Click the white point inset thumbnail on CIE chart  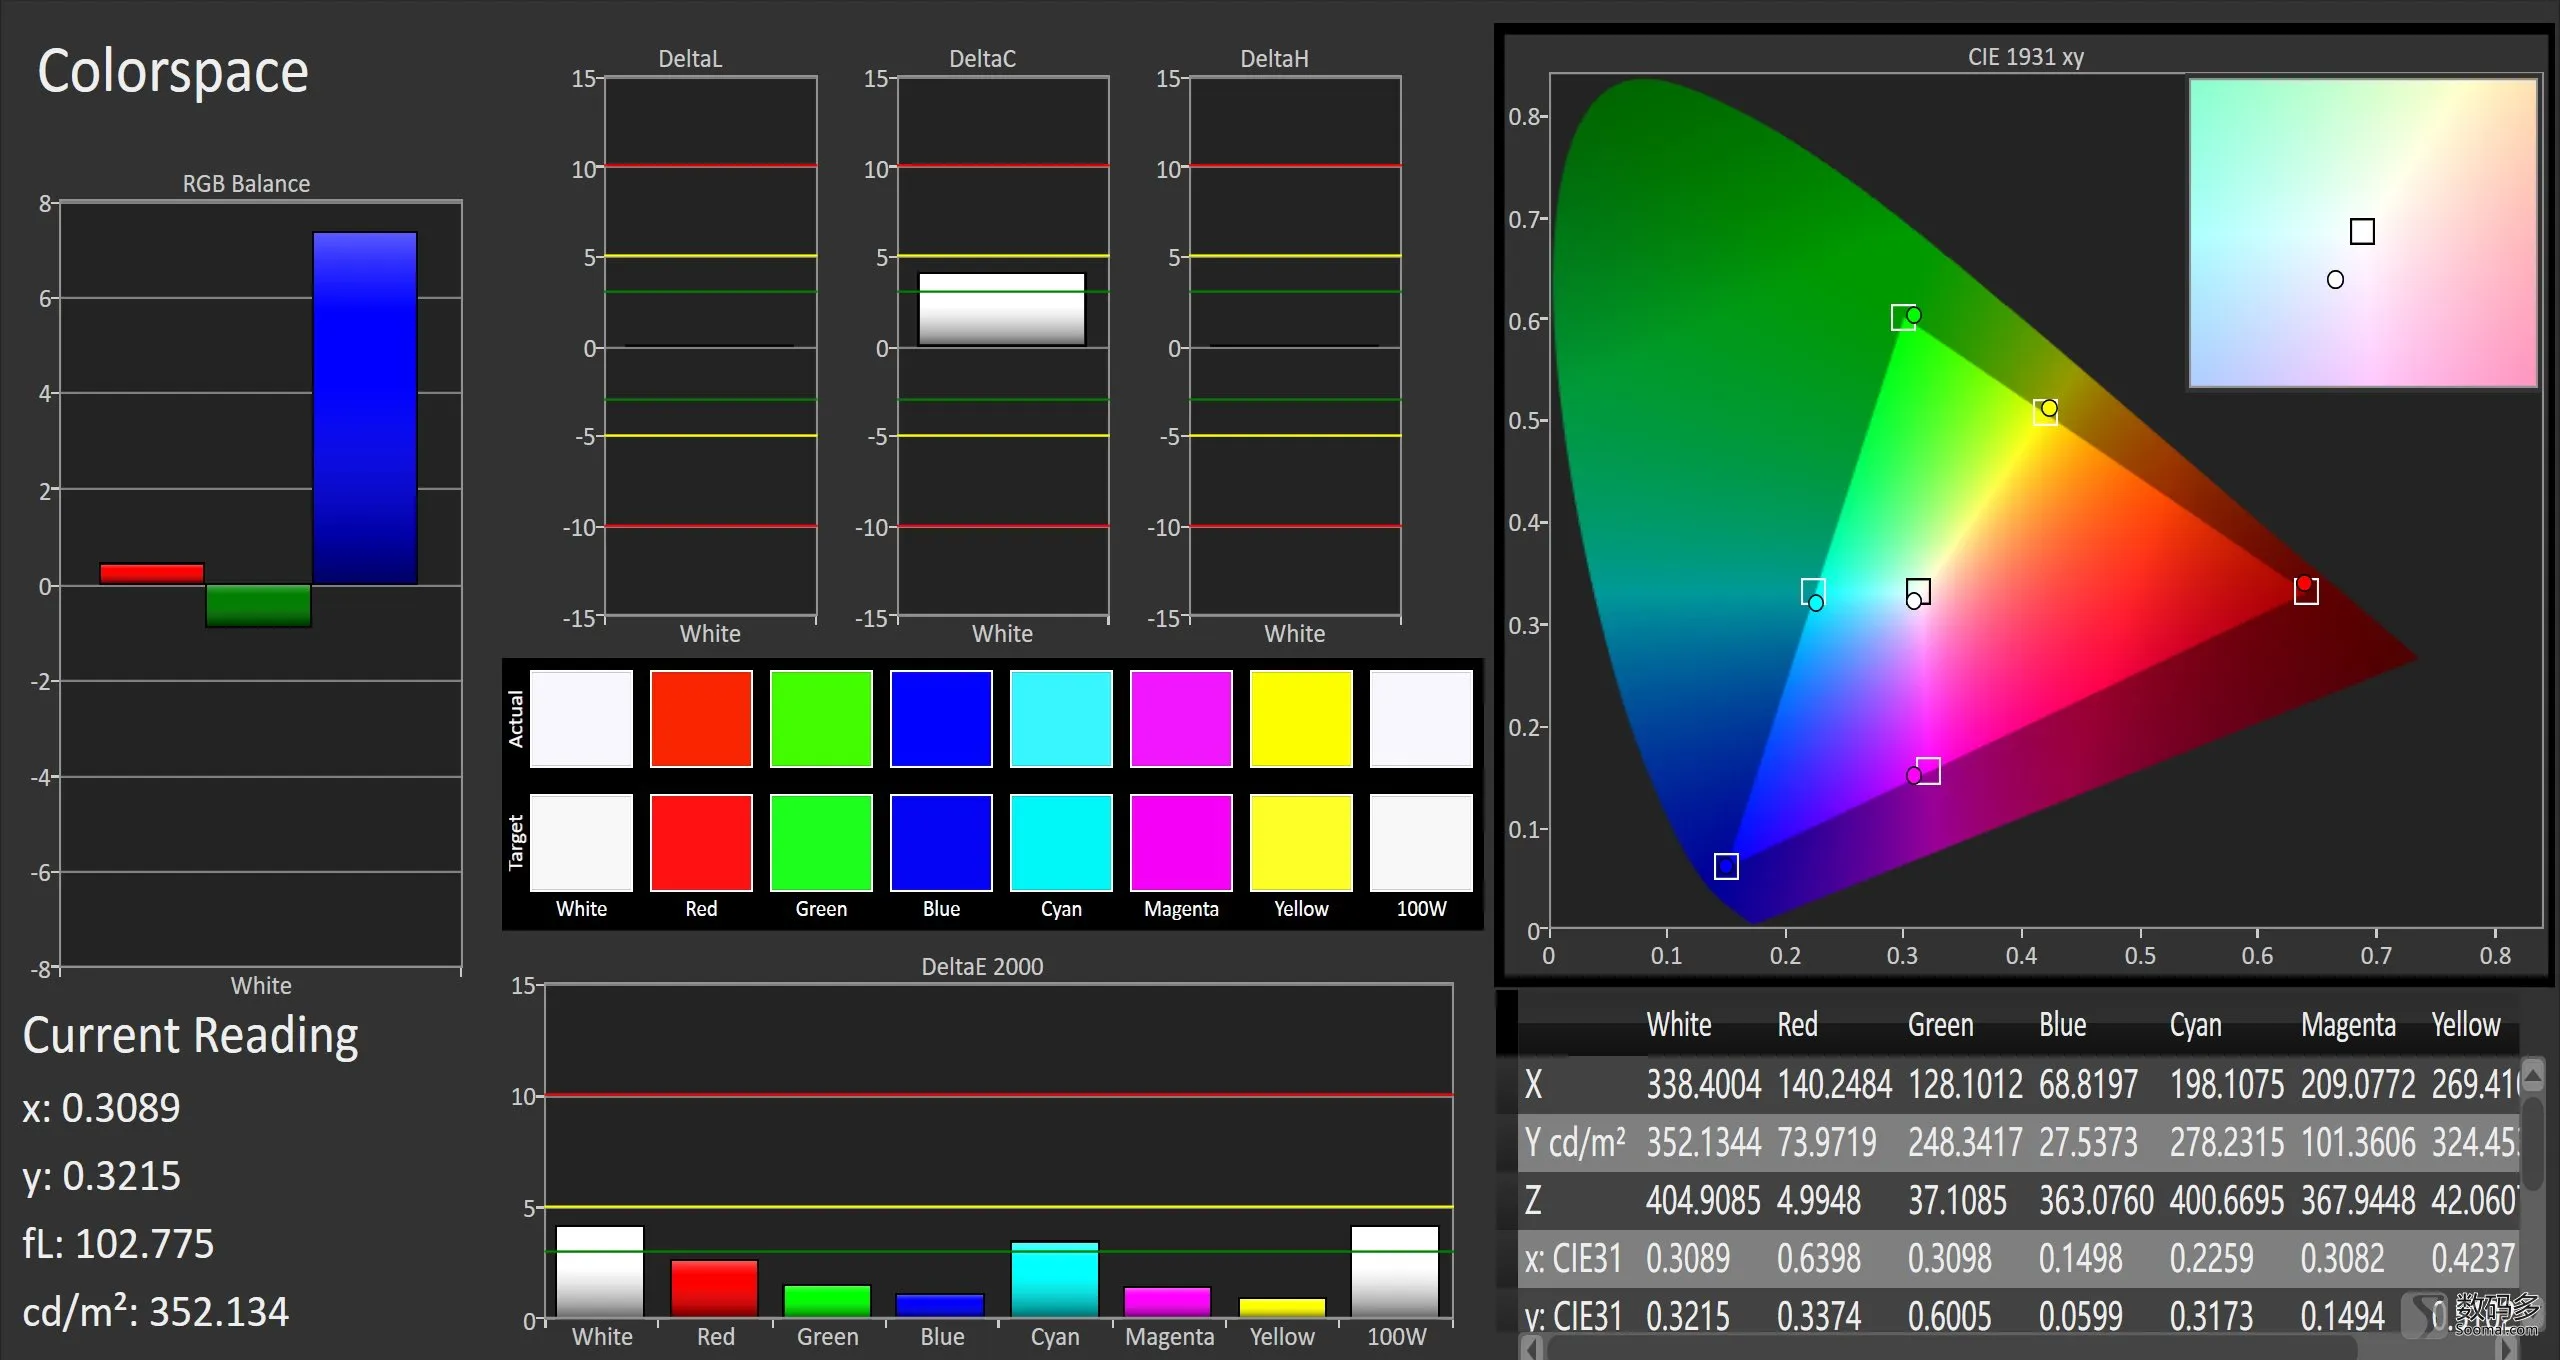pos(2363,232)
